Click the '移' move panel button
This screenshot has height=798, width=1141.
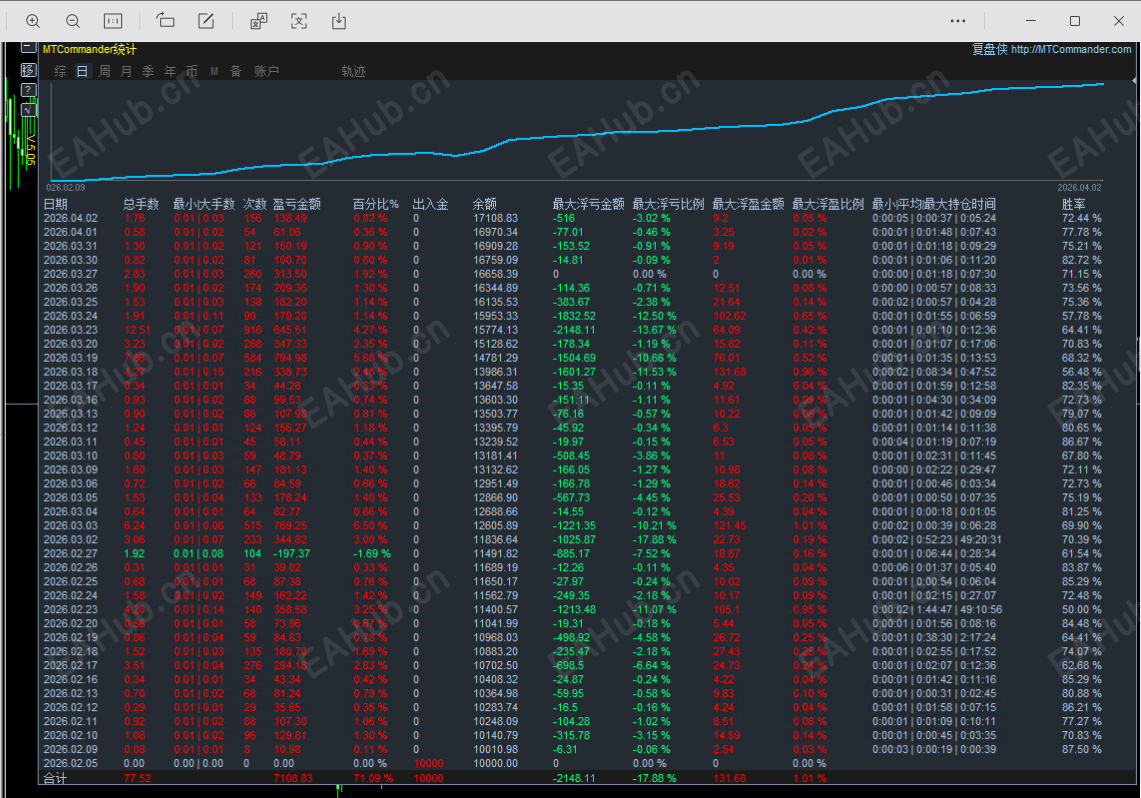[28, 70]
